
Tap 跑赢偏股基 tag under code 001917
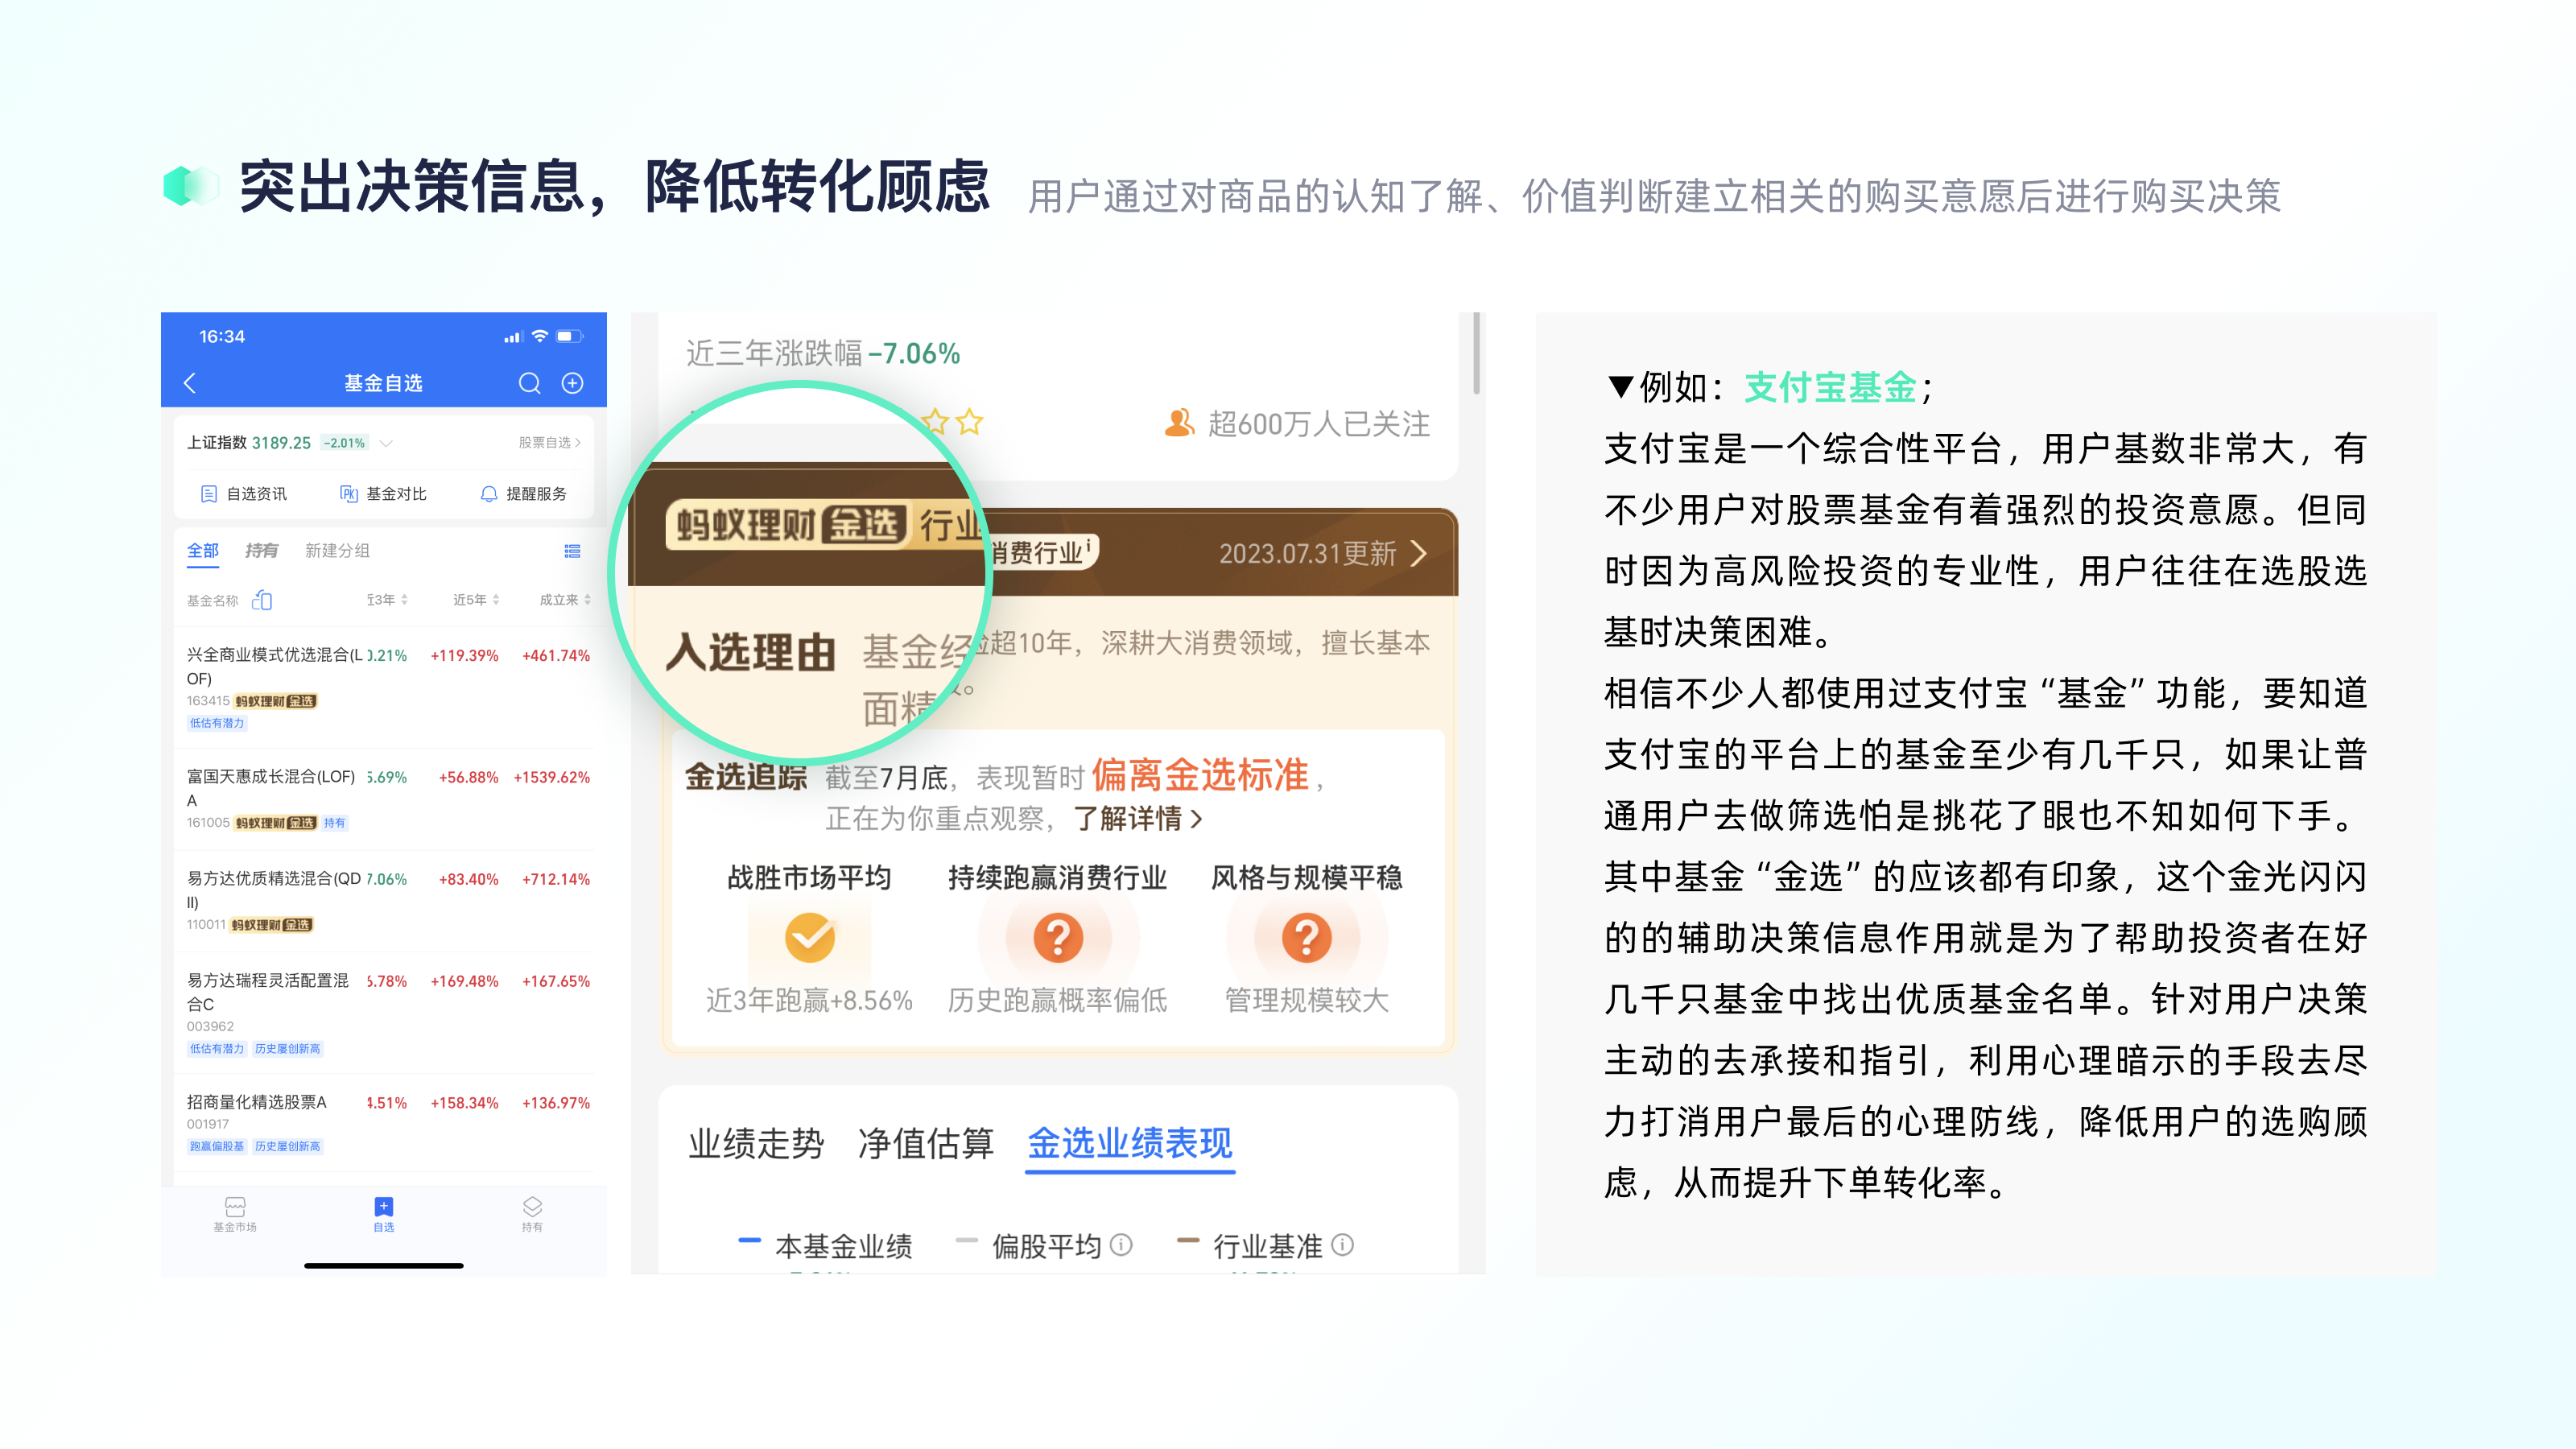click(x=217, y=1147)
